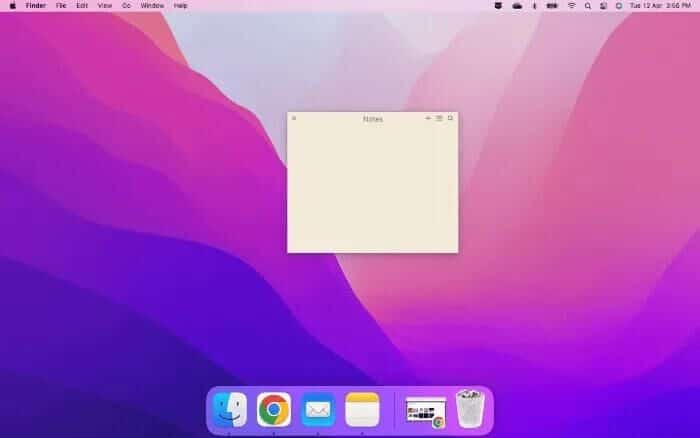Open Siri from the menu bar
Screen dimensions: 700x438
tap(619, 6)
